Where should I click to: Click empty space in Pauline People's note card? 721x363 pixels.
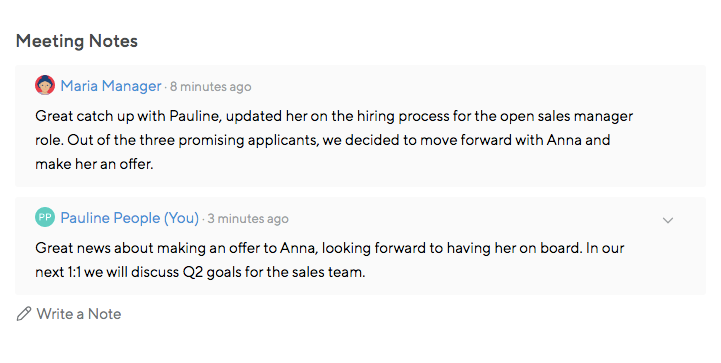point(529,274)
